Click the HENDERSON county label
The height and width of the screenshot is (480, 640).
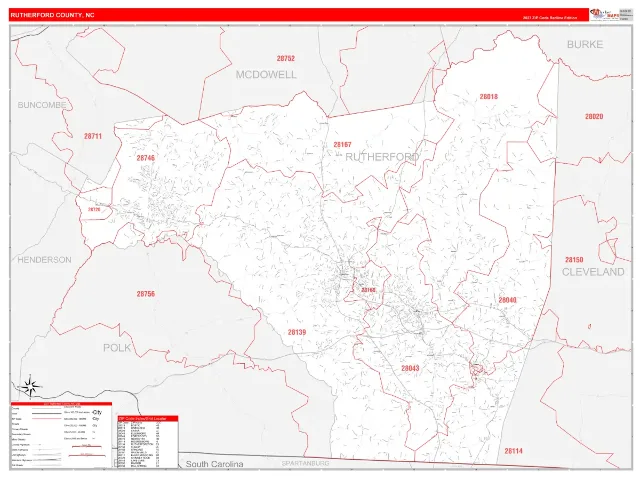coord(44,260)
